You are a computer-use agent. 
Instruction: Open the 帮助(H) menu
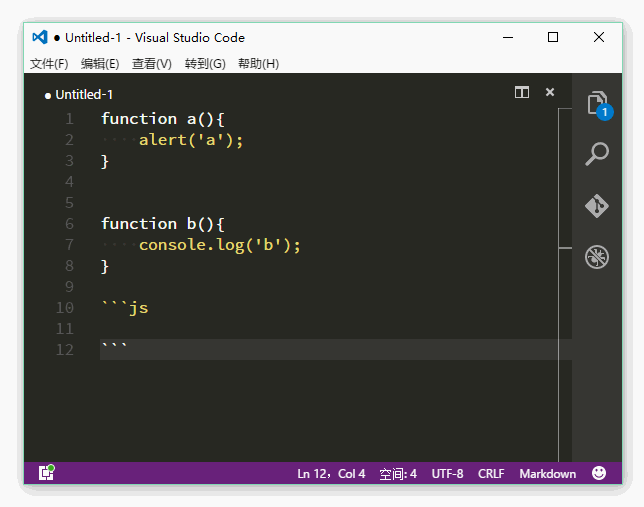coord(258,64)
